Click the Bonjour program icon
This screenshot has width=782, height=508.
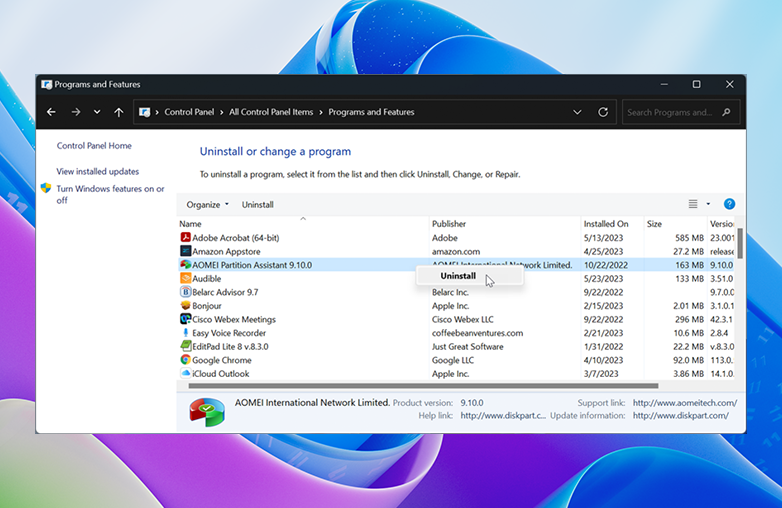click(x=186, y=305)
